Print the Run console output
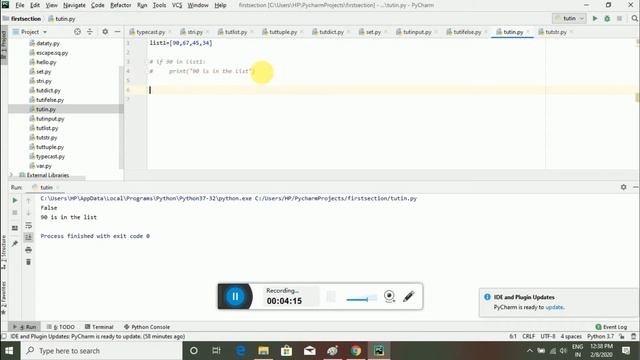This screenshot has height=360, width=640. 28,249
